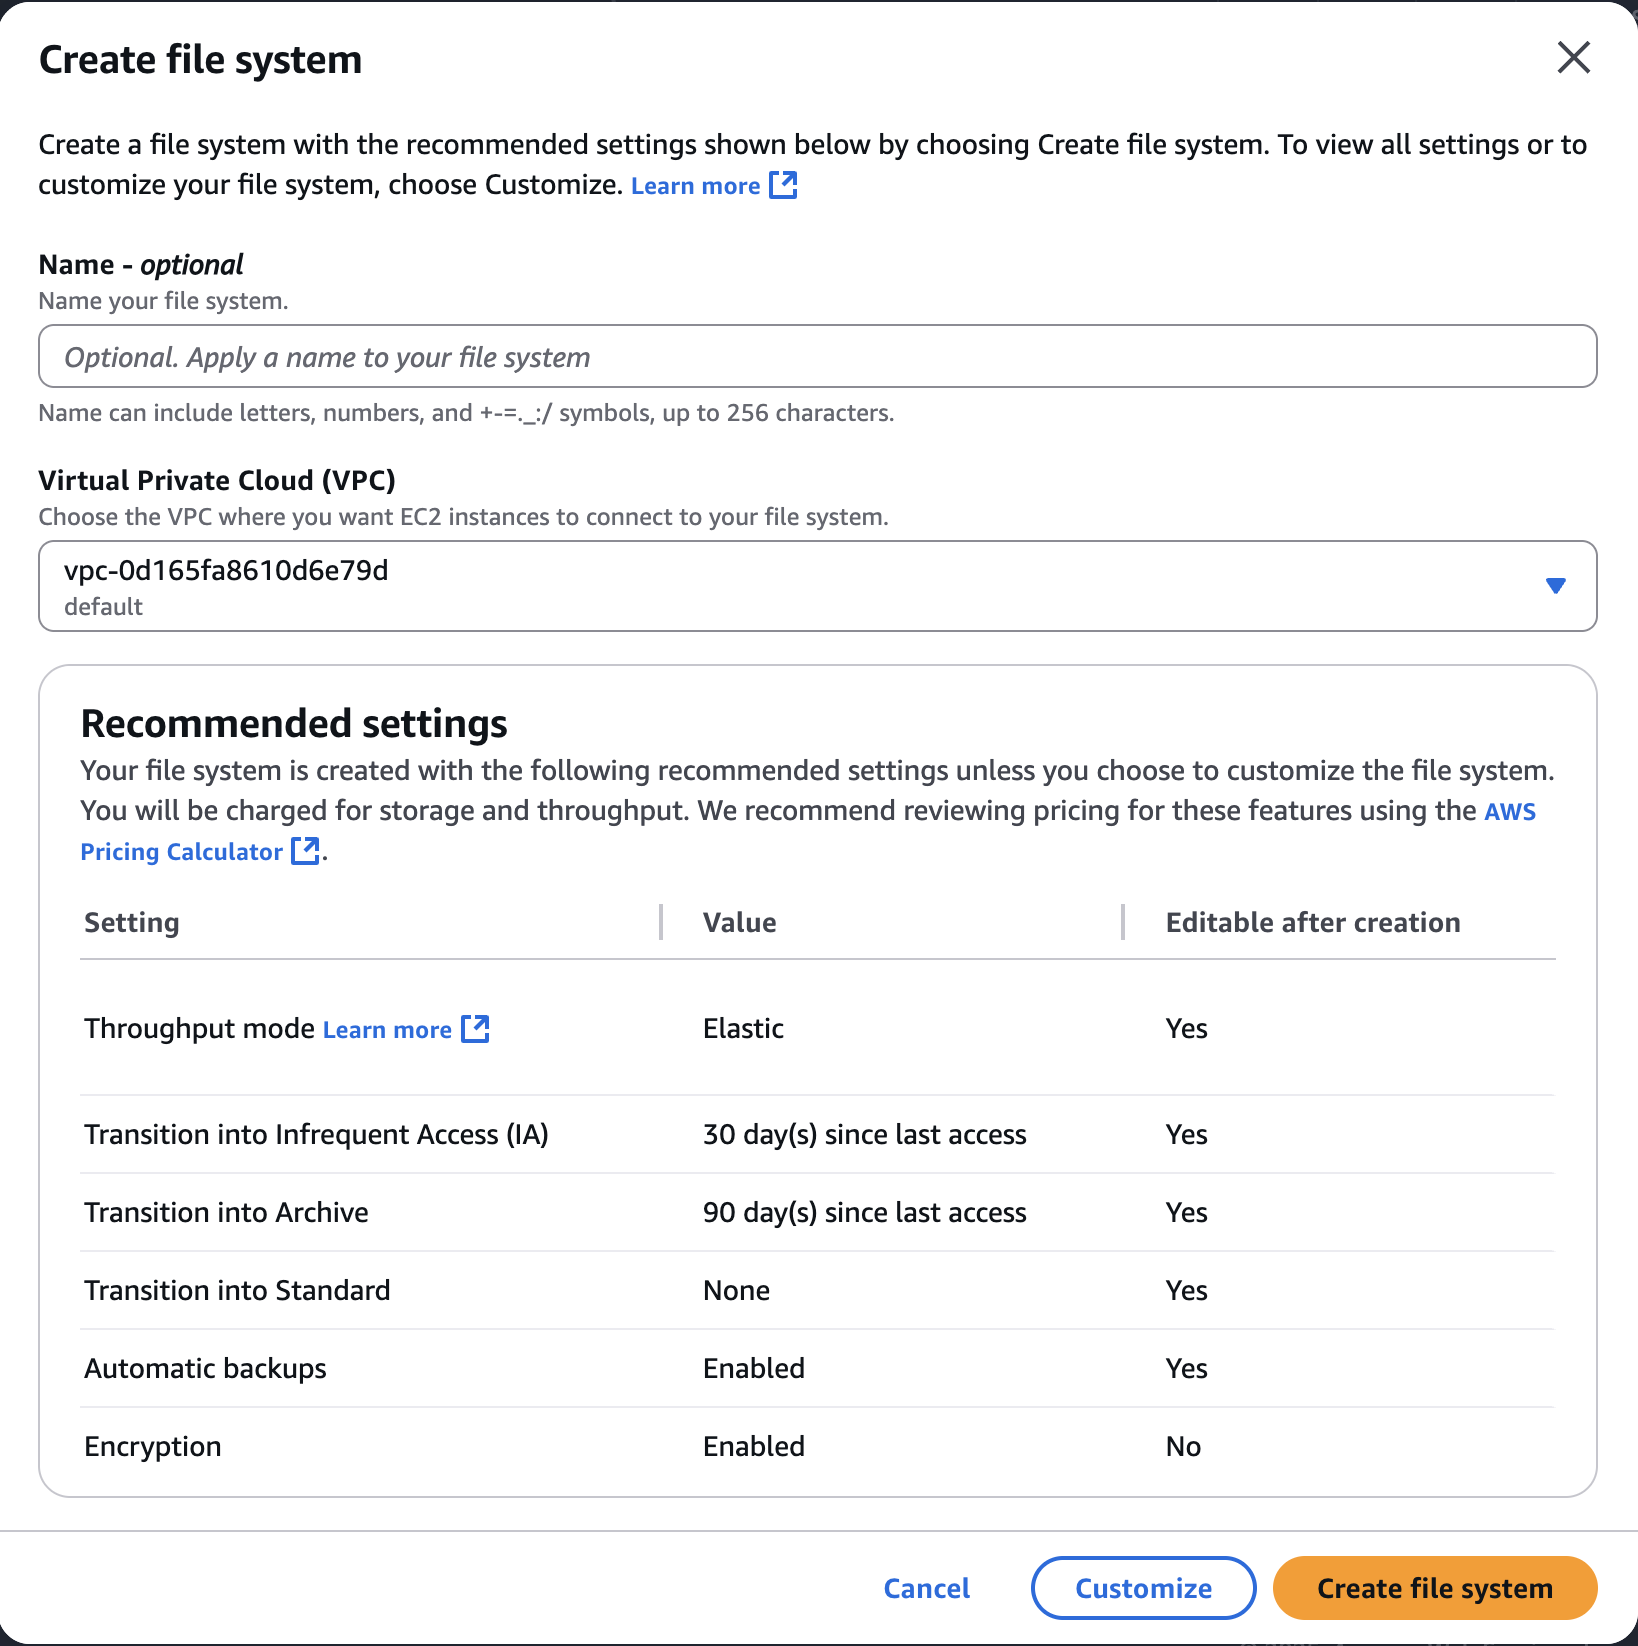Viewport: 1638px width, 1646px height.
Task: Click the Editable after creation column header
Action: [1312, 922]
